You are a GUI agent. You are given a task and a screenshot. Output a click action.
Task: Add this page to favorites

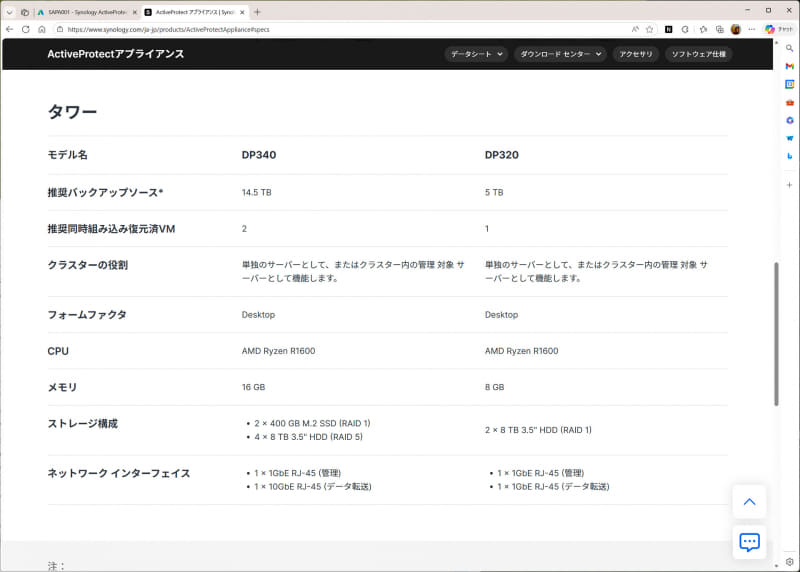click(649, 30)
